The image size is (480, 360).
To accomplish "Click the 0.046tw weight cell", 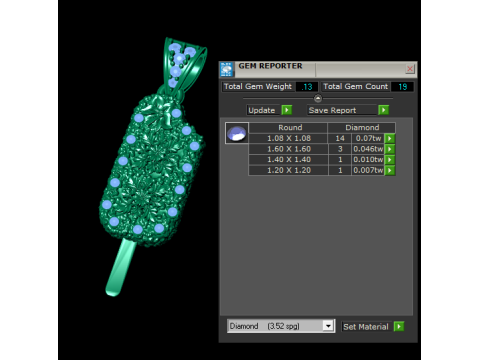I will tap(368, 149).
